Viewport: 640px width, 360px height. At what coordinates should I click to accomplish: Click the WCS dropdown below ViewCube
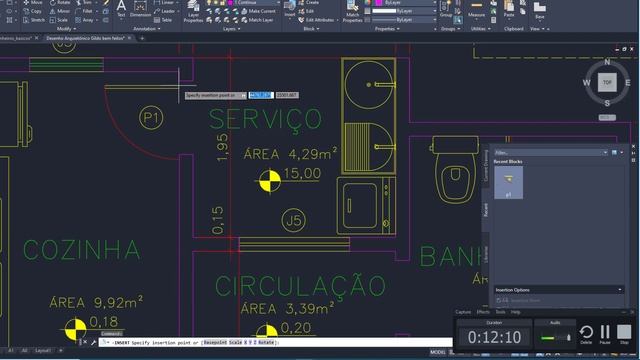coord(607,118)
